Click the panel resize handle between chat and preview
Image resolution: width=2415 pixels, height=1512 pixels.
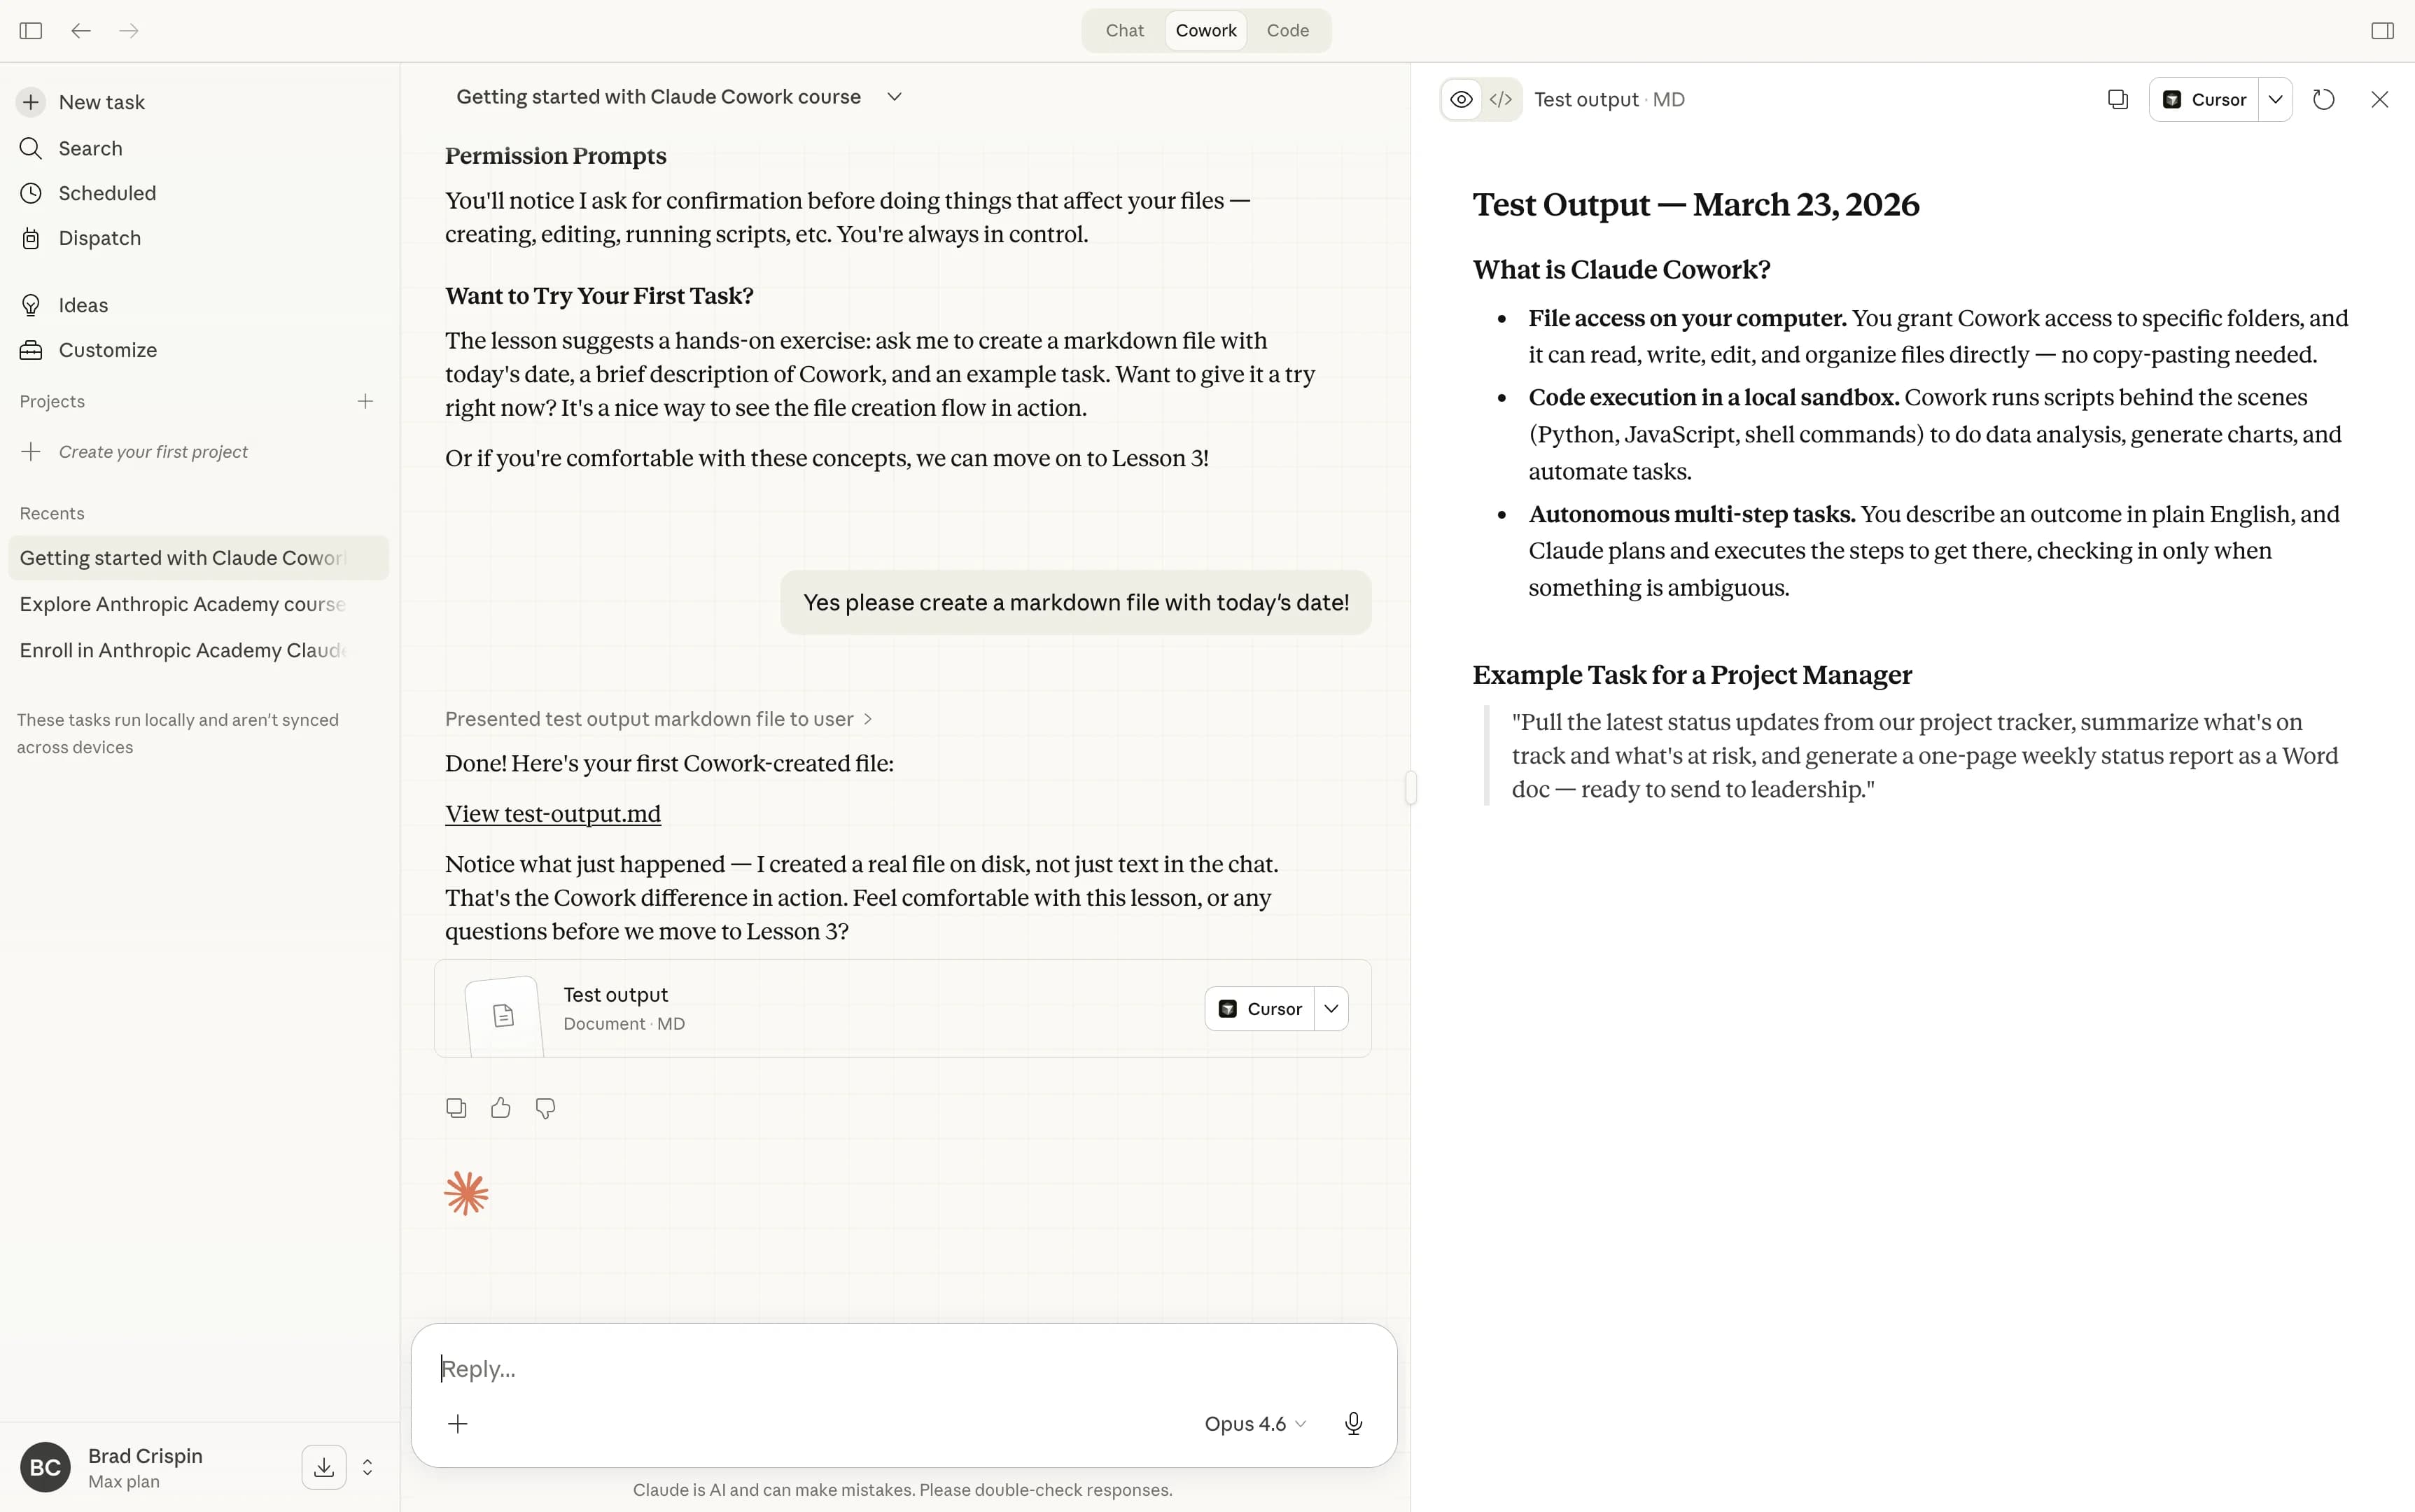click(1411, 787)
